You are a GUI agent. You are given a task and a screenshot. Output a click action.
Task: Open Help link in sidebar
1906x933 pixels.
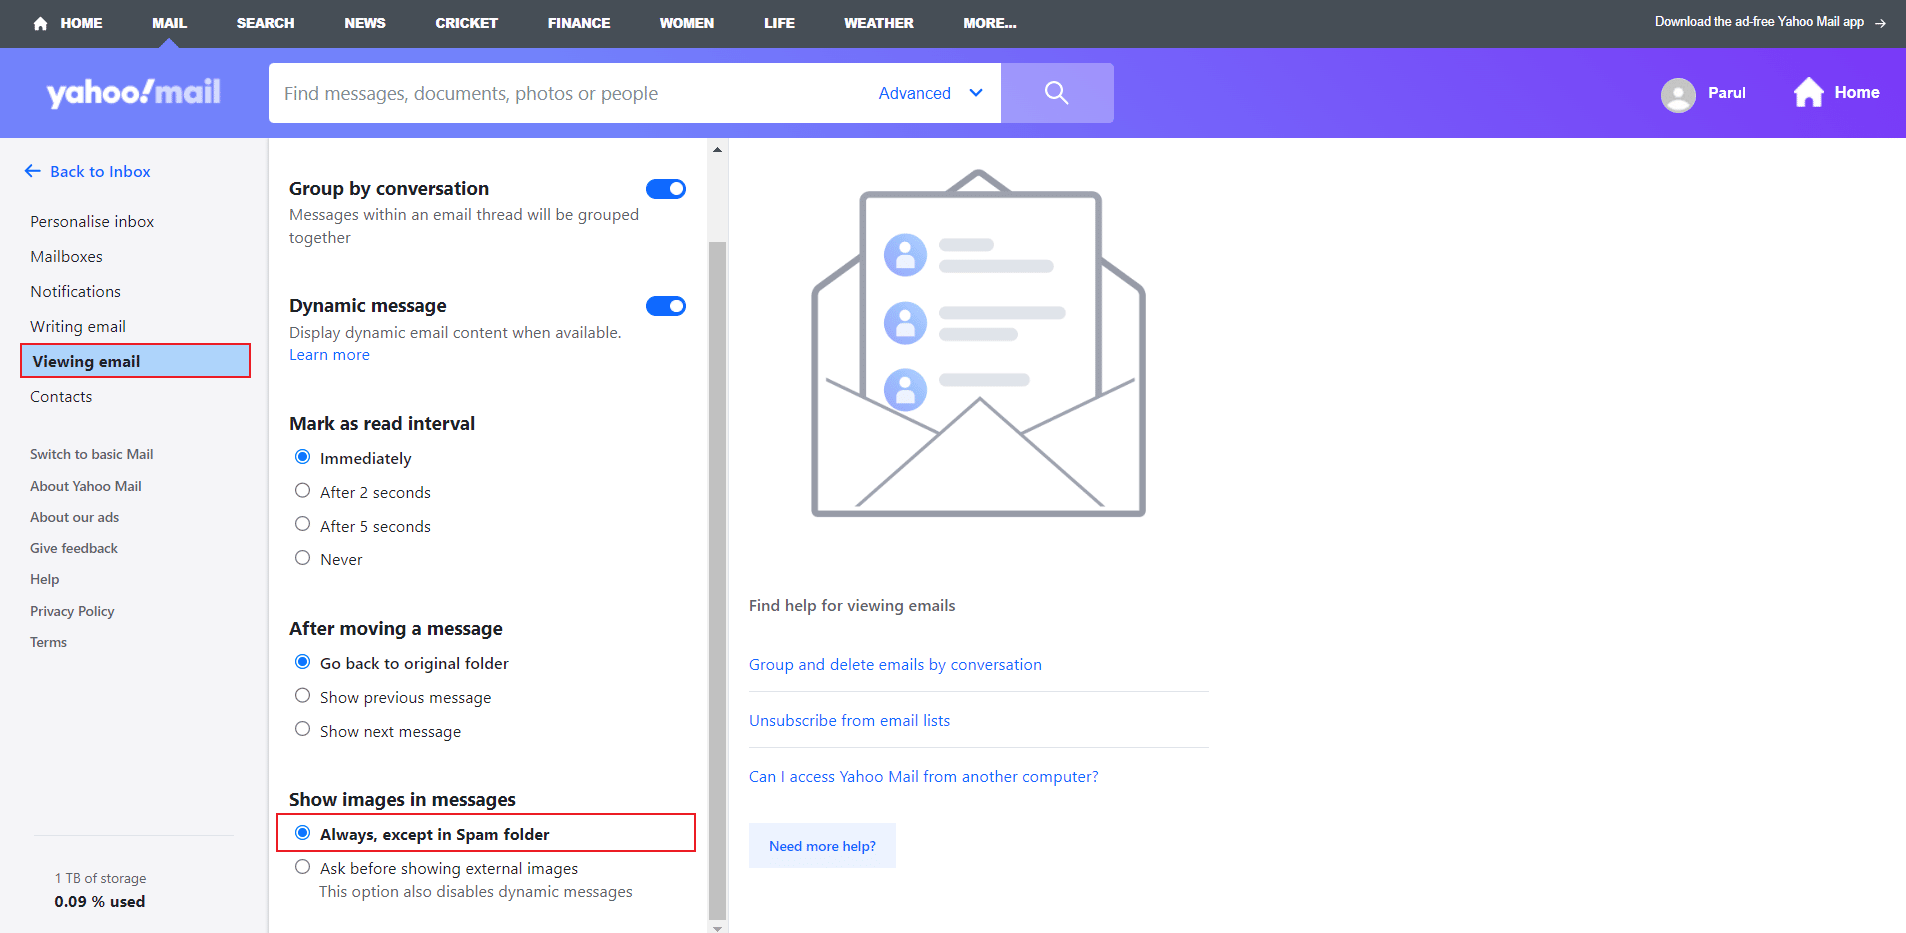(x=44, y=579)
